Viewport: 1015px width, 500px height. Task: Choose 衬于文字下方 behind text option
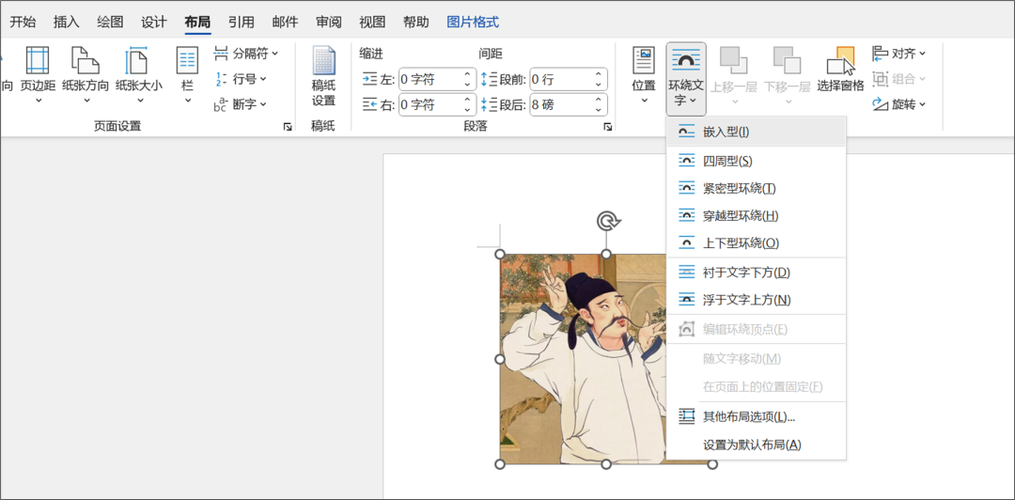pyautogui.click(x=756, y=273)
